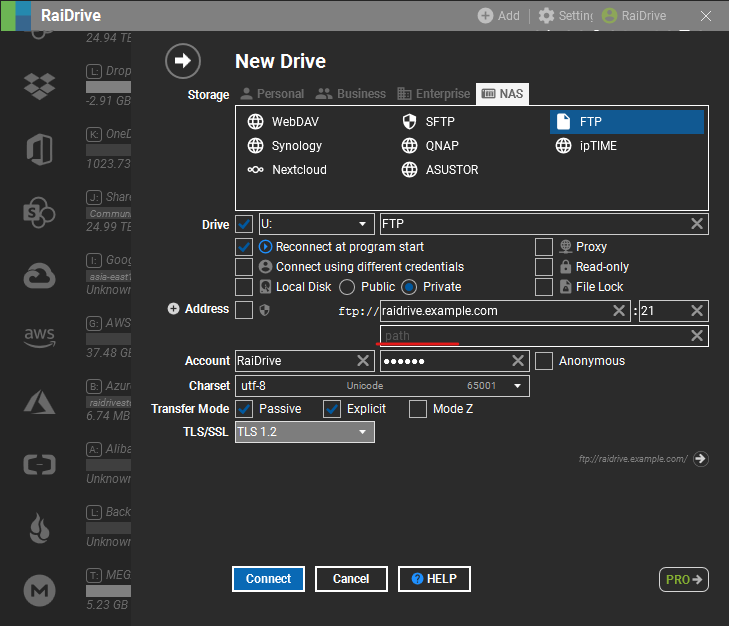Enable the Anonymous checkbox
The height and width of the screenshot is (626, 729).
pyautogui.click(x=544, y=361)
